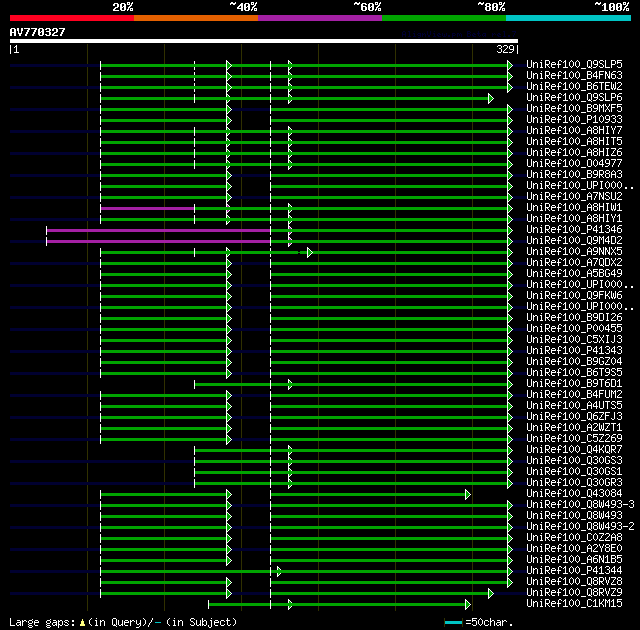Select hit UniRef100_Q43084
This screenshot has height=630, width=640.
[574, 494]
